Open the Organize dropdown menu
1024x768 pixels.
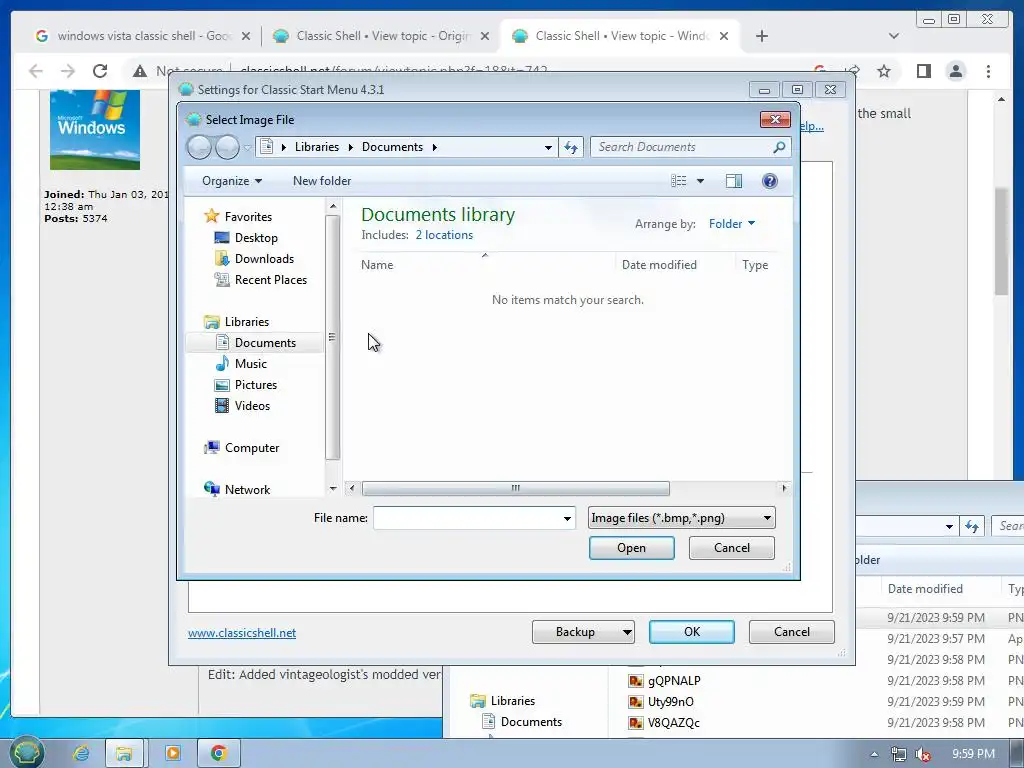232,181
